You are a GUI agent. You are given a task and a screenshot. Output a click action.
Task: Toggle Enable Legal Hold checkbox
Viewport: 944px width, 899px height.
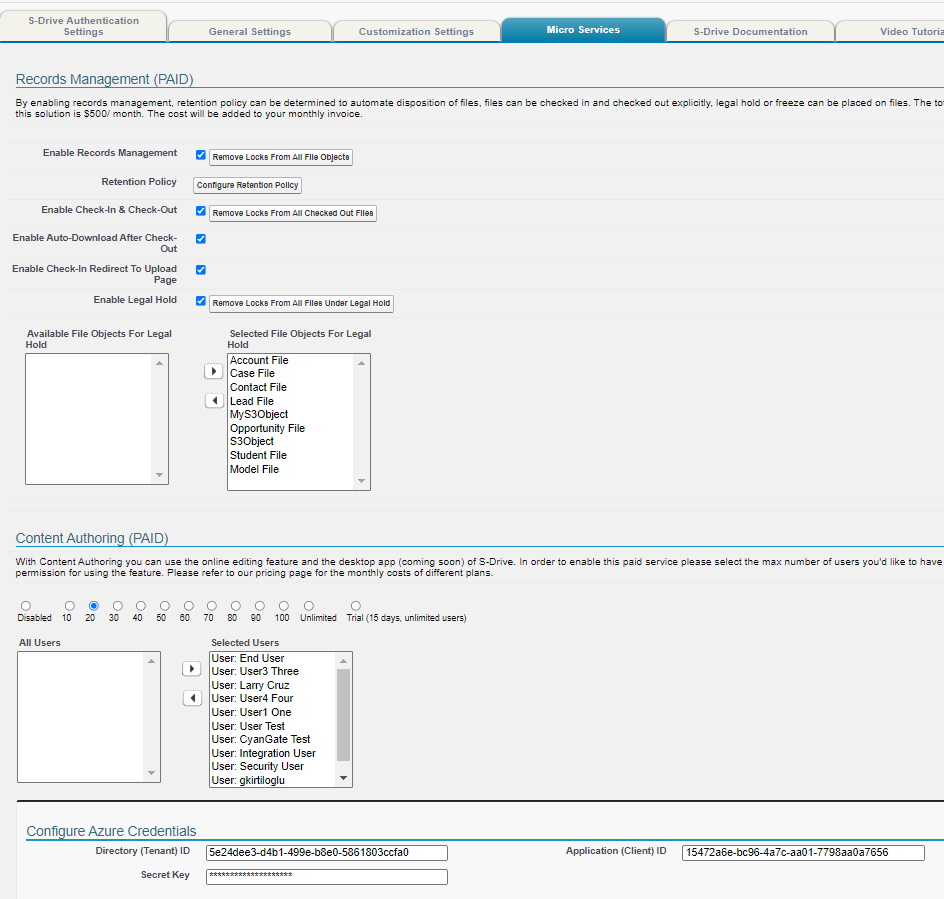(201, 301)
